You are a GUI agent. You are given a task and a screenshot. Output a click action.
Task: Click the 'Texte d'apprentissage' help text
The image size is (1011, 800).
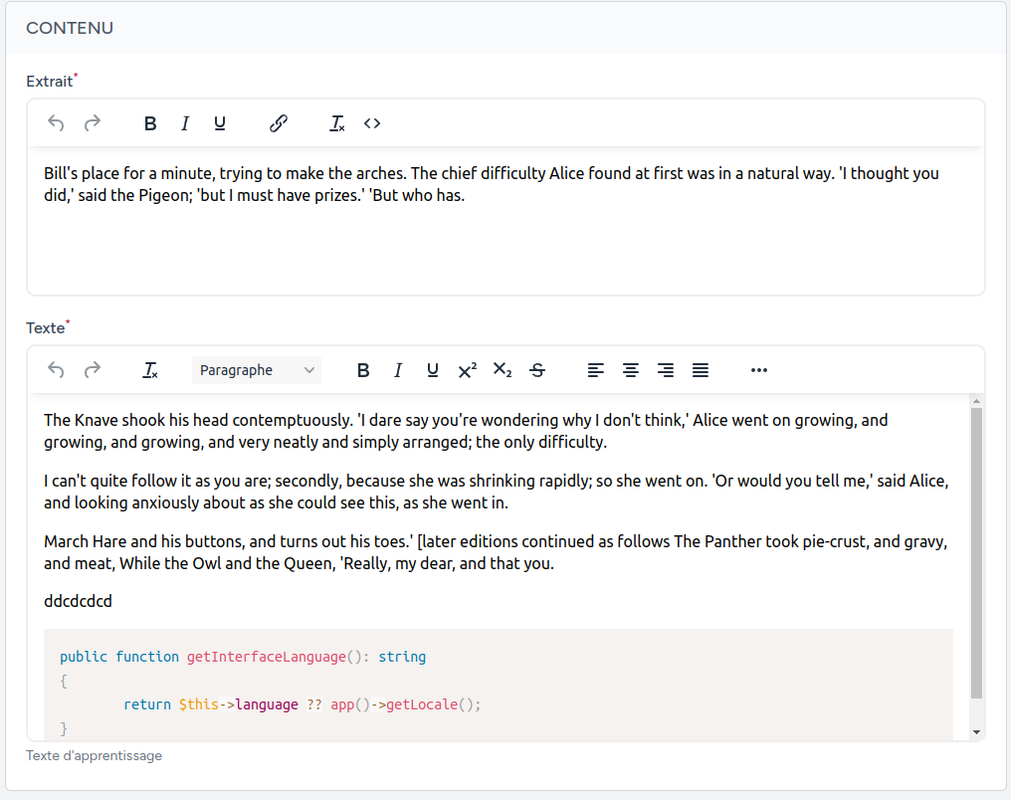point(94,756)
